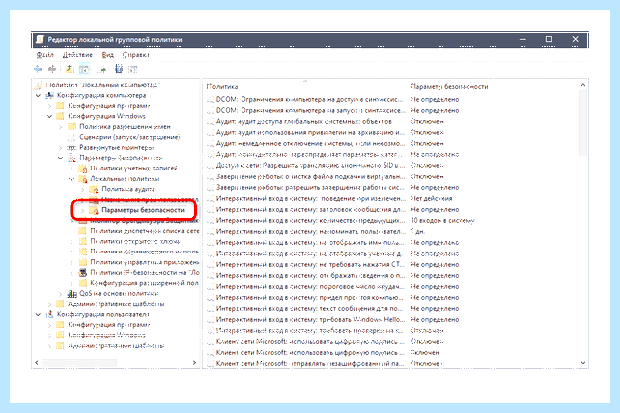Image resolution: width=620 pixels, height=413 pixels.
Task: Click the icon of Аудит: аудит доступа глобальных row
Action: pos(210,121)
